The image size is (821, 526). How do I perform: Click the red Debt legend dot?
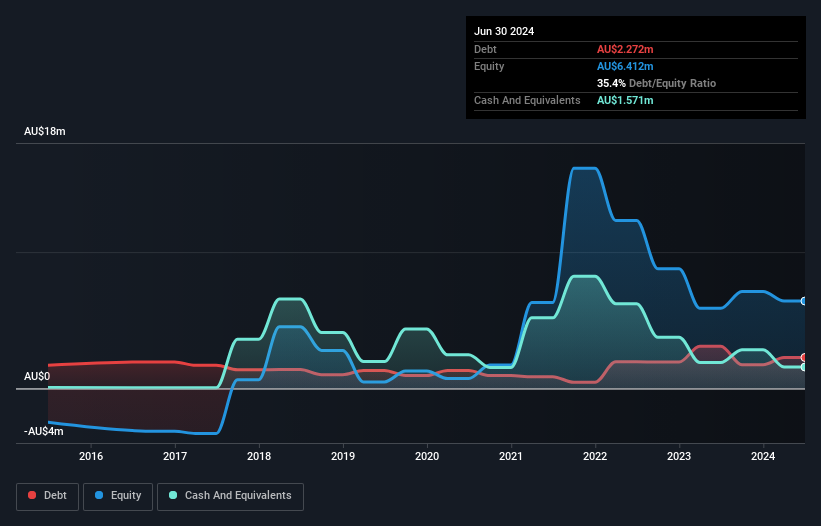[32, 495]
